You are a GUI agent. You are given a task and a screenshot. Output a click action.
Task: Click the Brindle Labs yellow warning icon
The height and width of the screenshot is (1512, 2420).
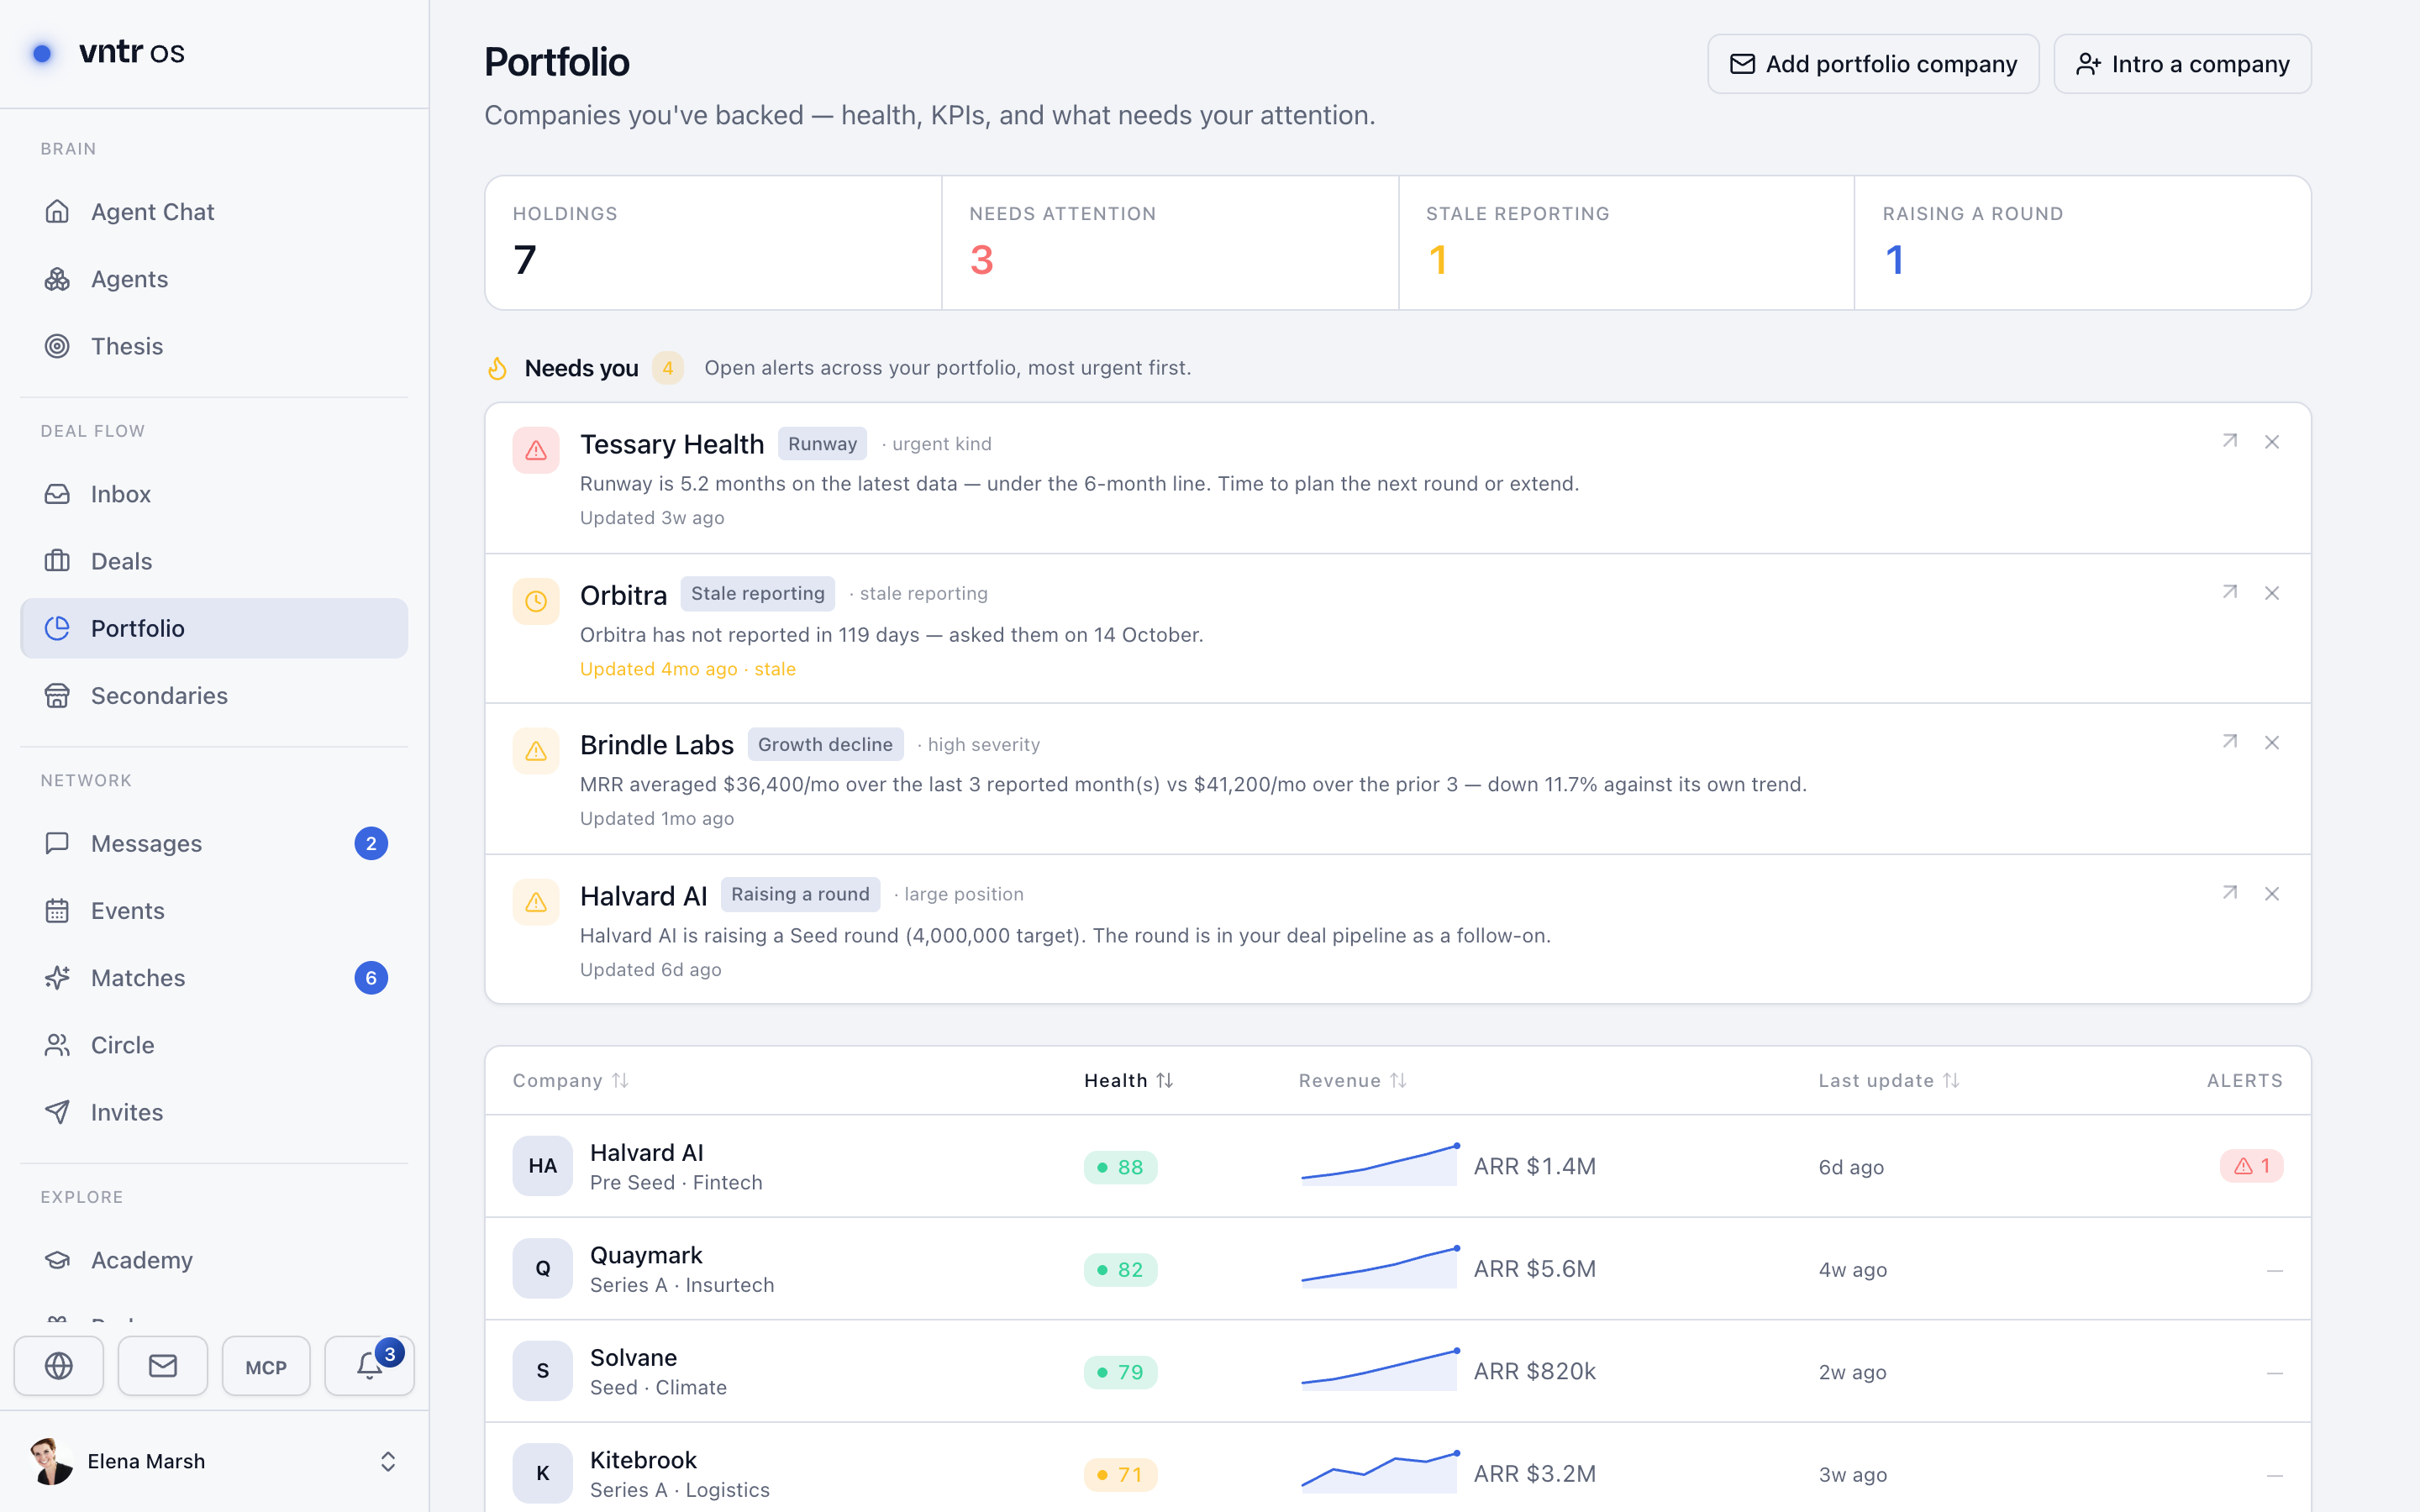[536, 751]
